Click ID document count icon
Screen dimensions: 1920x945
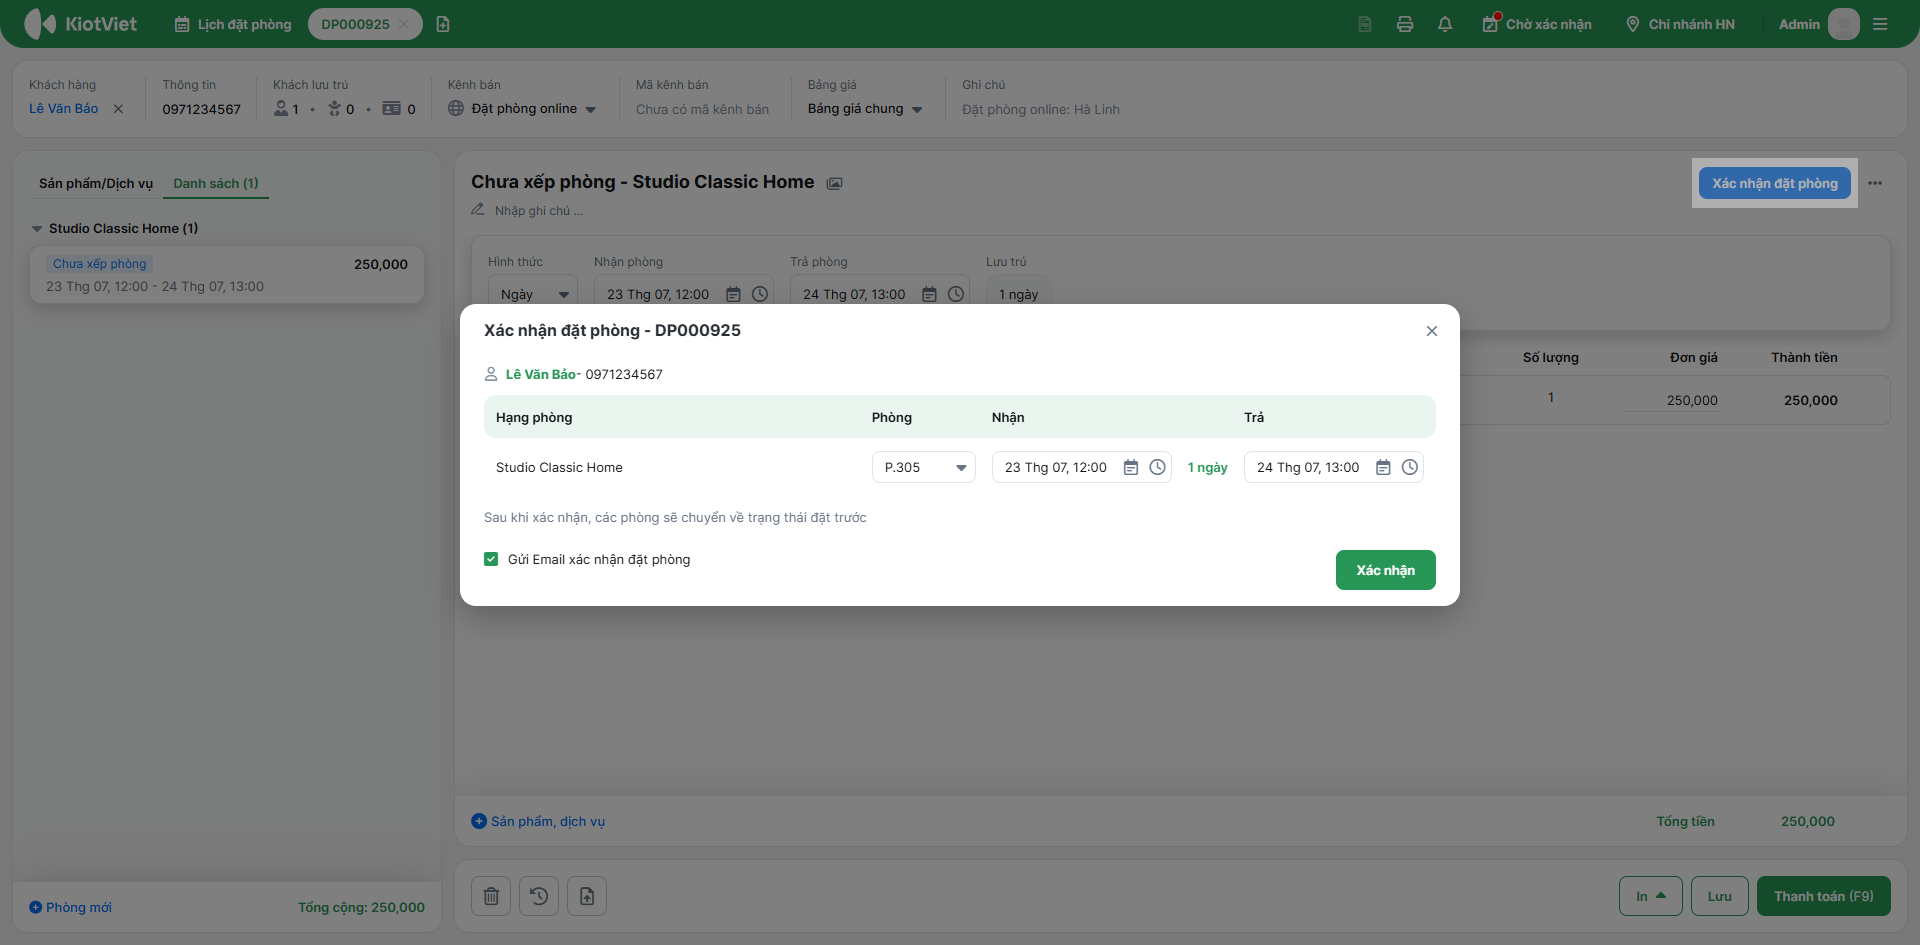(x=392, y=108)
